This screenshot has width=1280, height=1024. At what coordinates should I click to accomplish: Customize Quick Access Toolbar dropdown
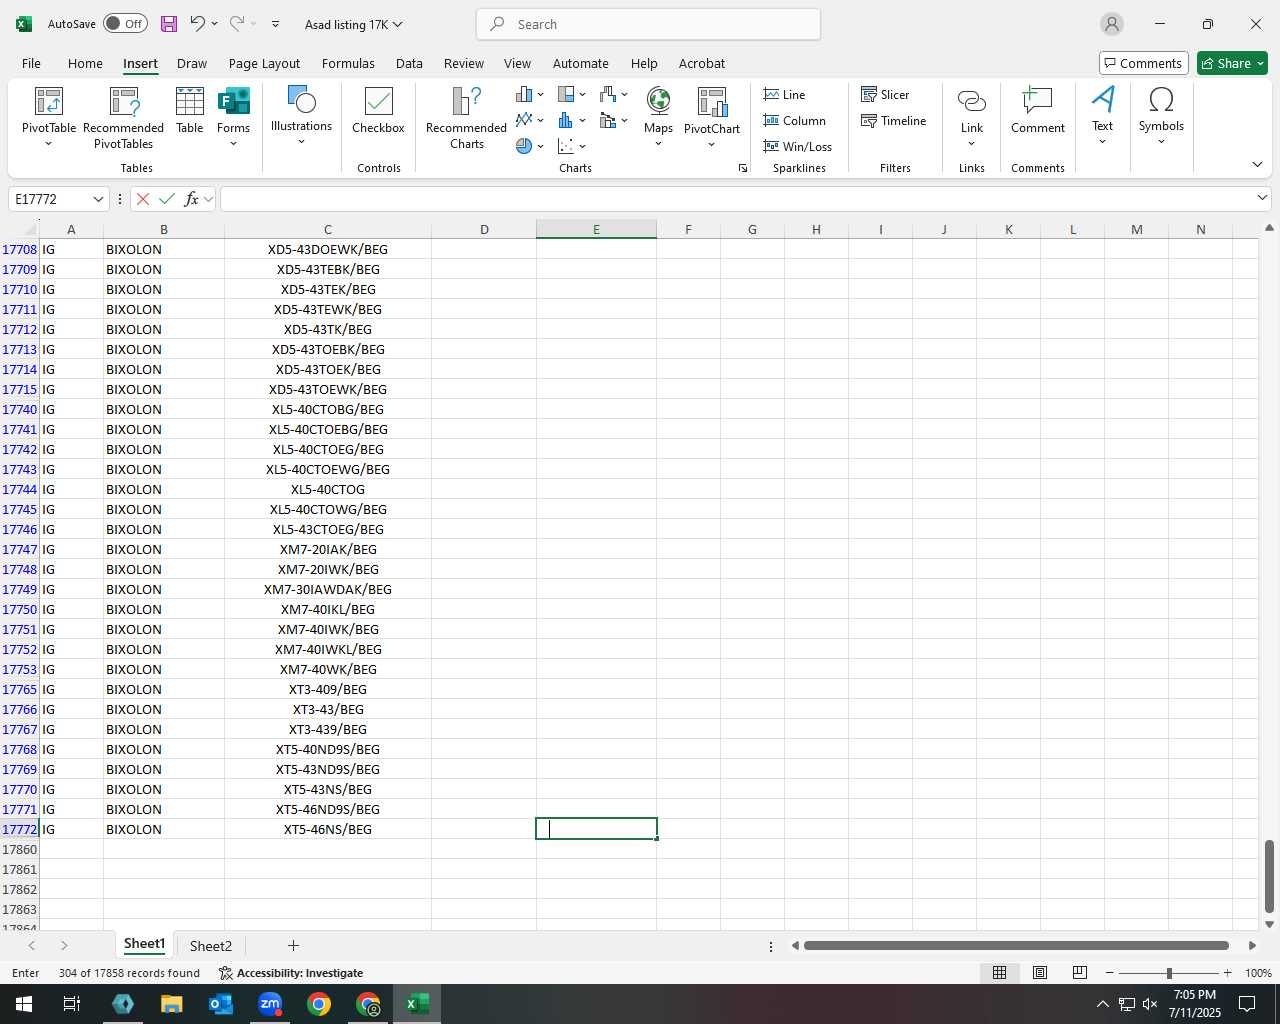(275, 24)
